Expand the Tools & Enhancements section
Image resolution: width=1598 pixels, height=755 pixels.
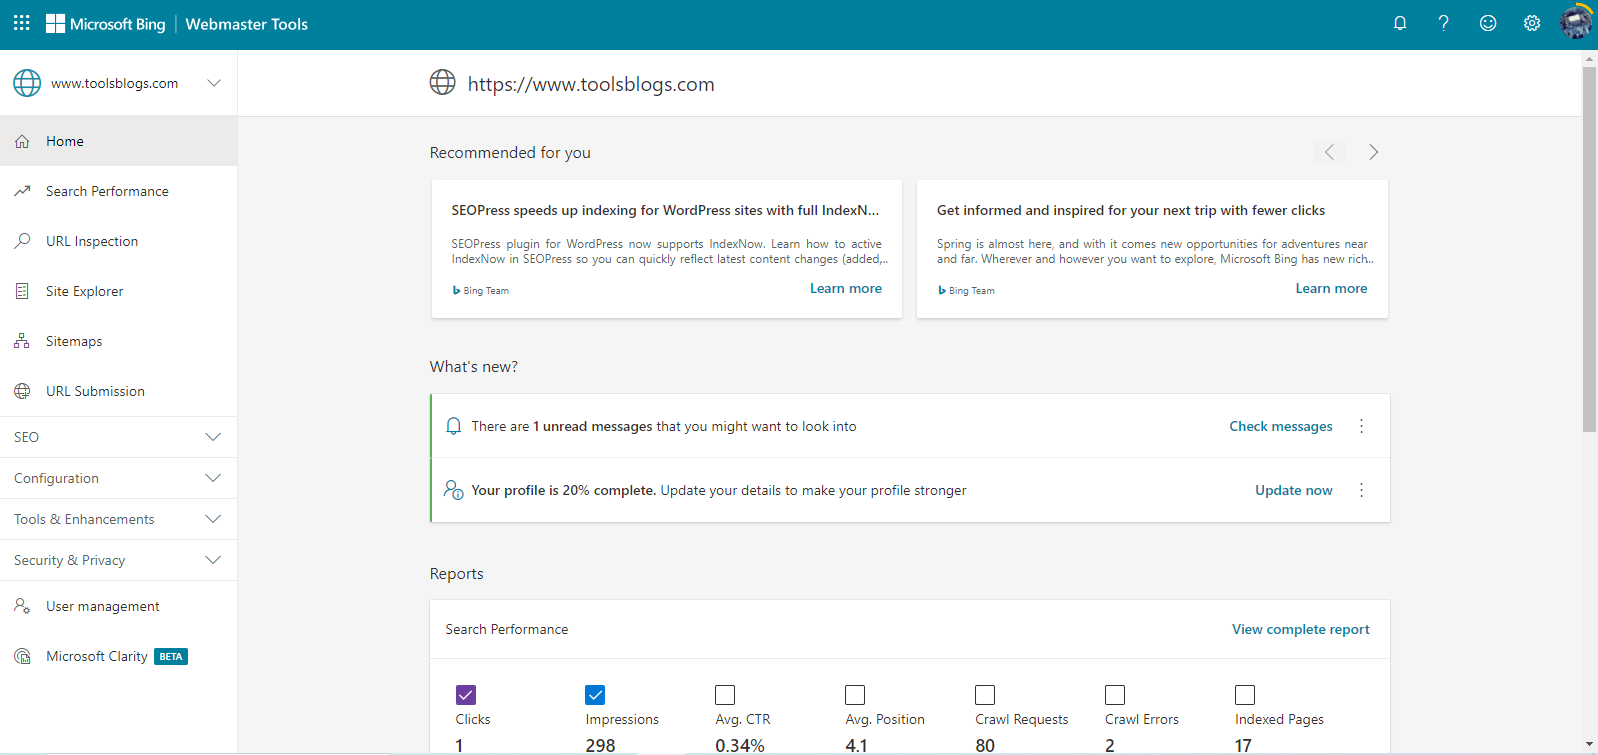pyautogui.click(x=118, y=519)
